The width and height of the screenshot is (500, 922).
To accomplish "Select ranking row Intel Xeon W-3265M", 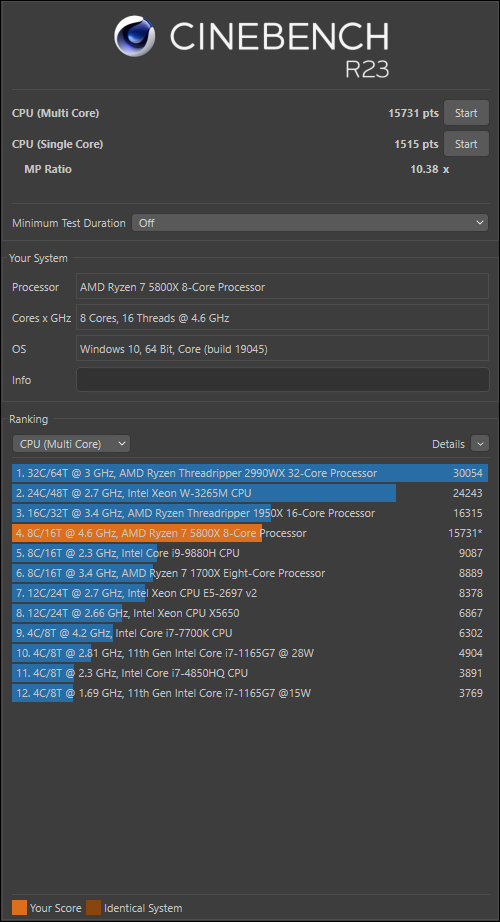I will 250,493.
